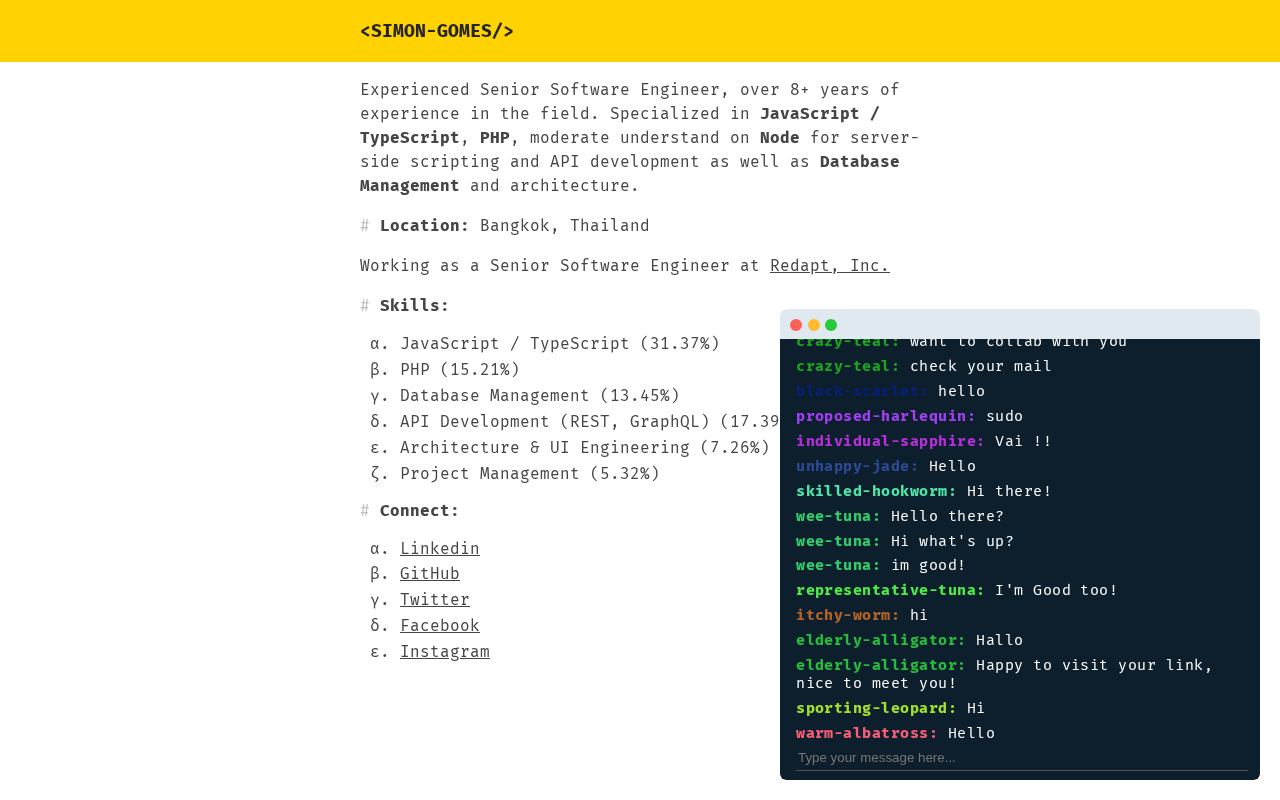The width and height of the screenshot is (1280, 800).
Task: Click the 'unhappy-jade:' username in chat
Action: coord(858,466)
